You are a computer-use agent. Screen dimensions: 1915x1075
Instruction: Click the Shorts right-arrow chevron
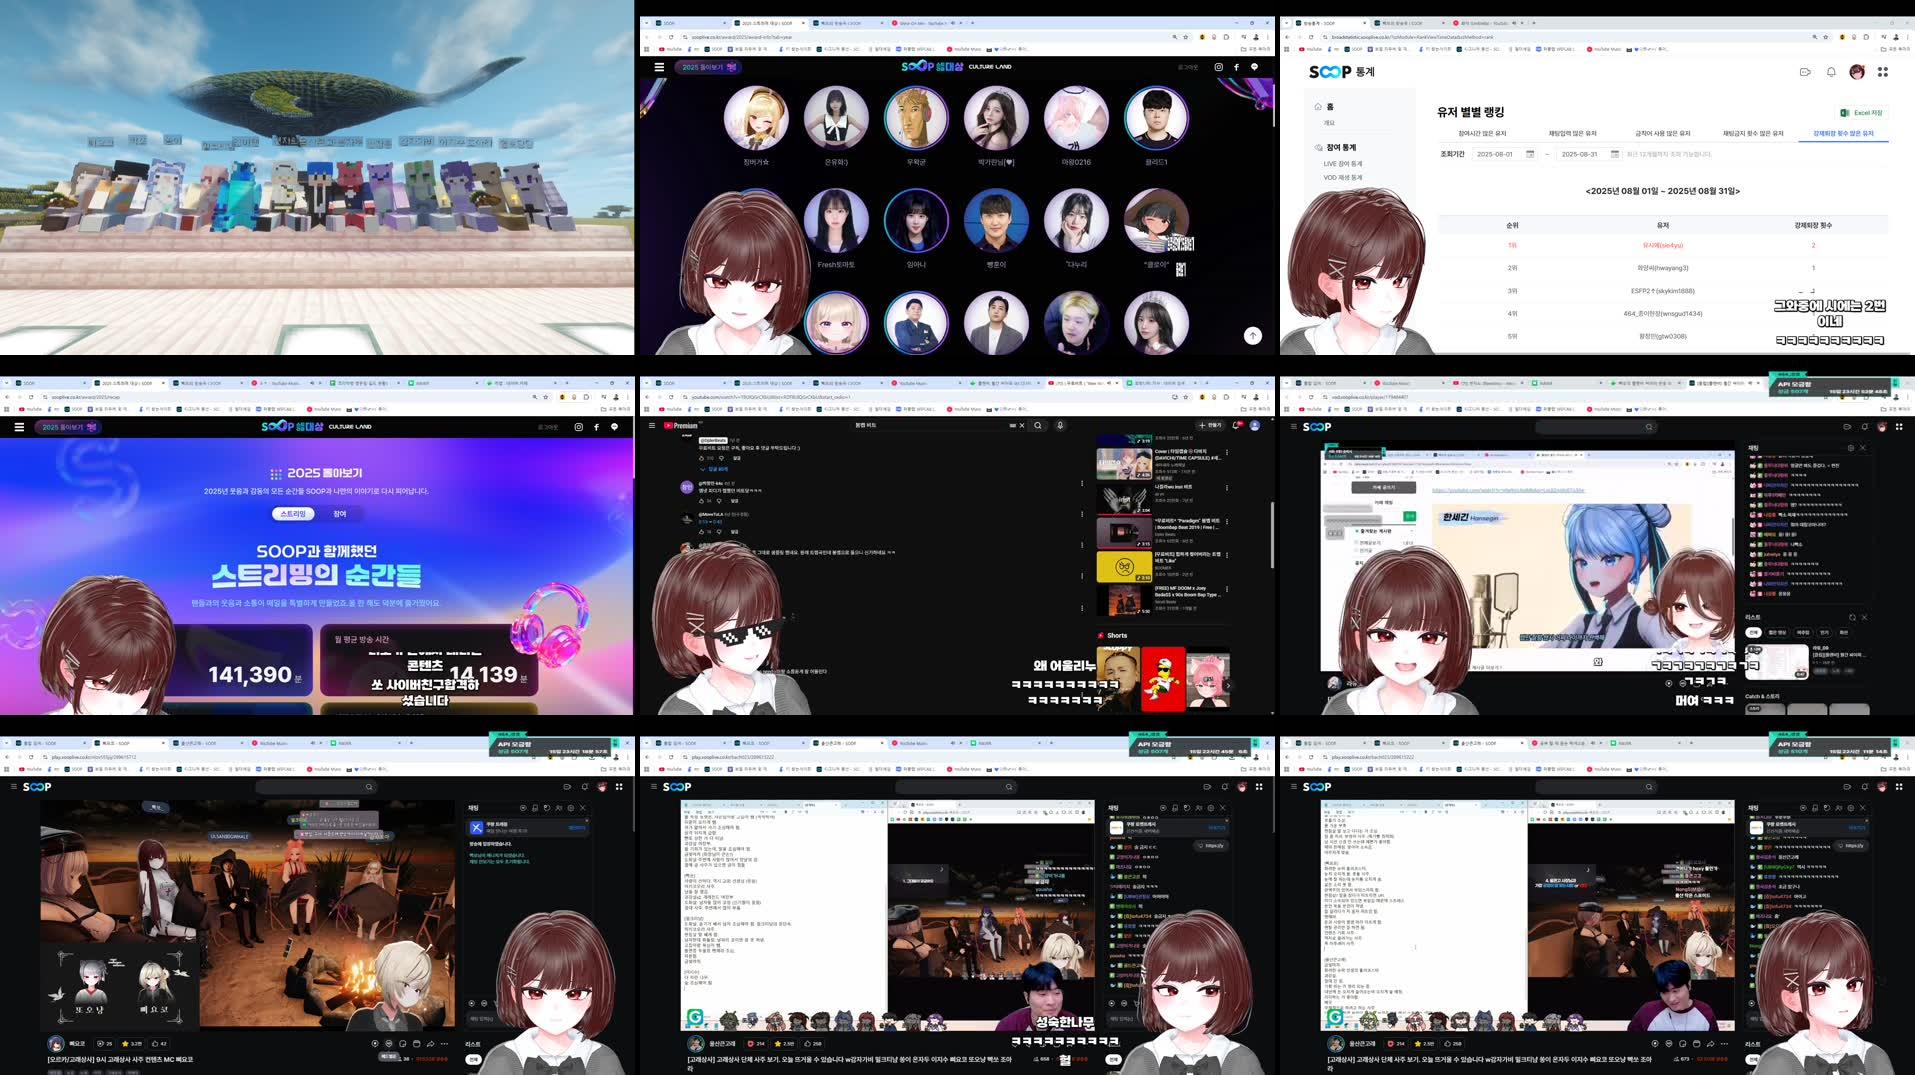point(1229,686)
